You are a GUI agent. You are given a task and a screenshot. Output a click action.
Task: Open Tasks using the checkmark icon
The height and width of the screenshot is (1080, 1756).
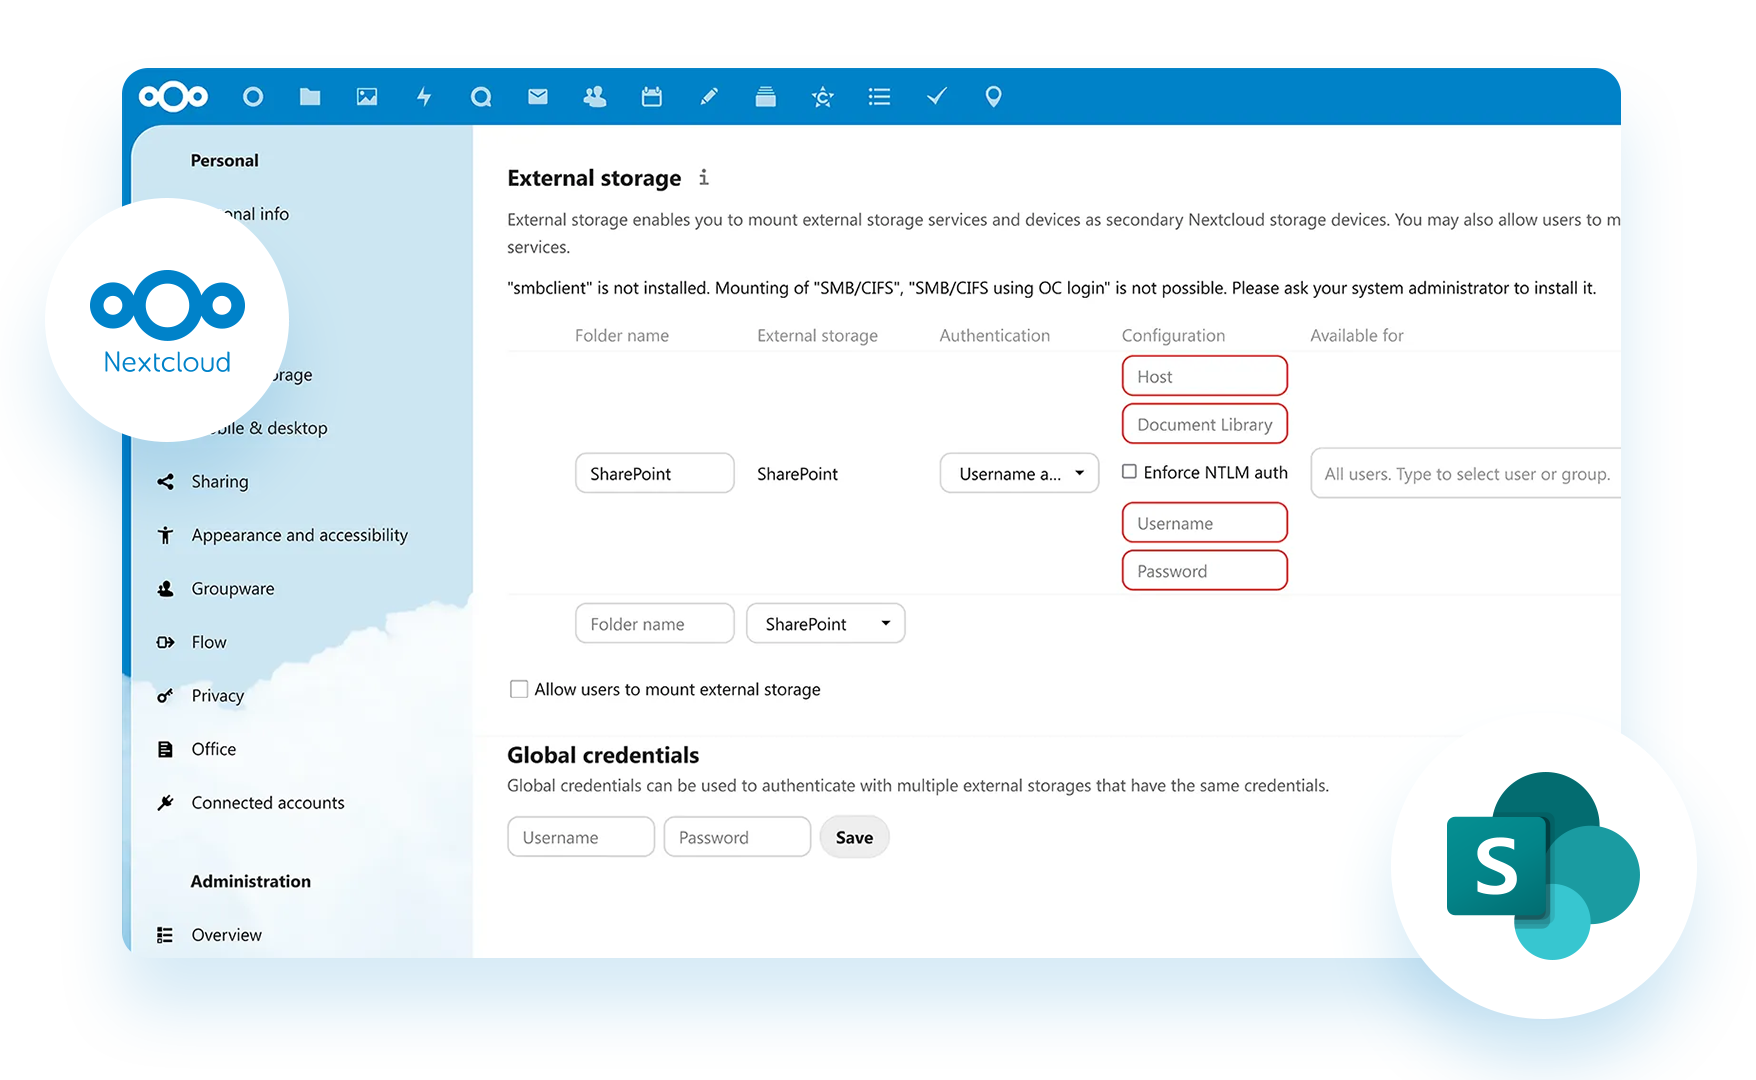936,96
